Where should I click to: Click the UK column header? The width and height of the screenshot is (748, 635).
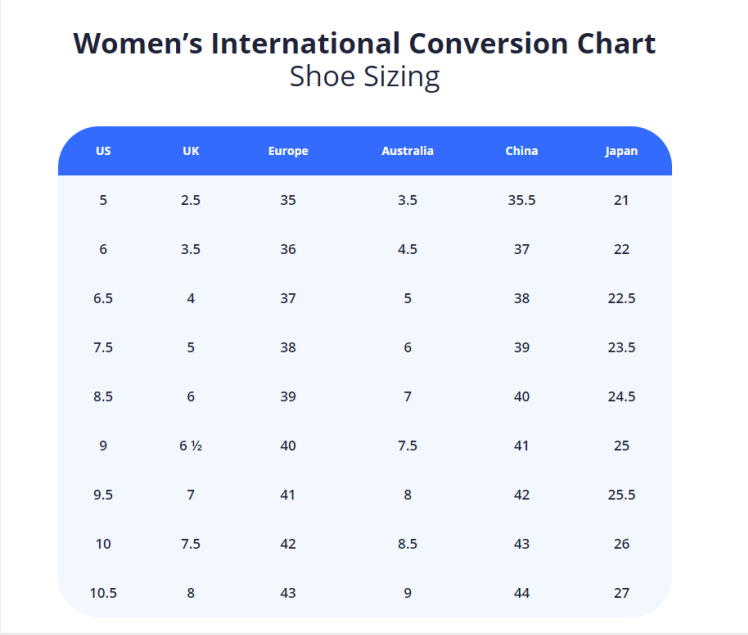pos(191,151)
